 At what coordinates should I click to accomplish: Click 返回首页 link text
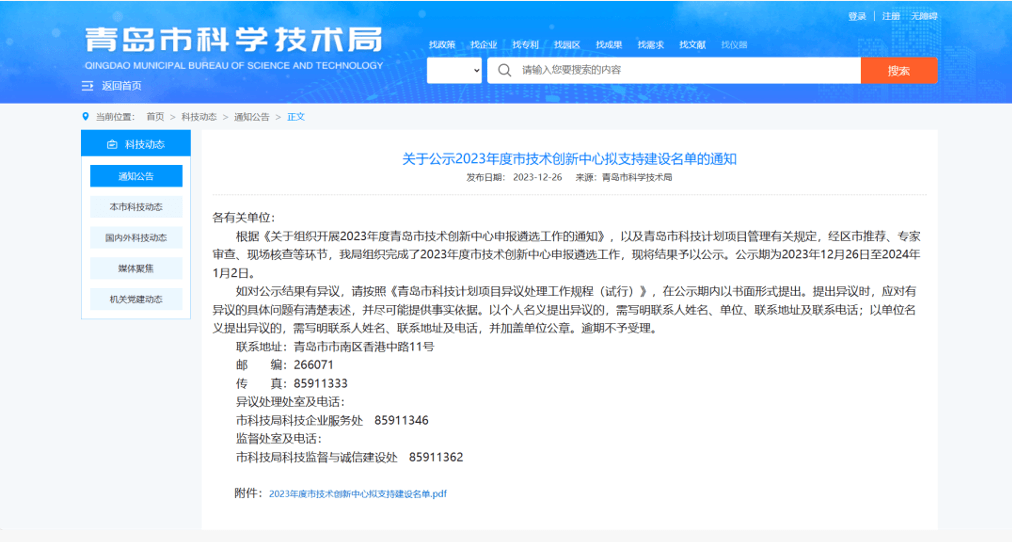point(121,86)
